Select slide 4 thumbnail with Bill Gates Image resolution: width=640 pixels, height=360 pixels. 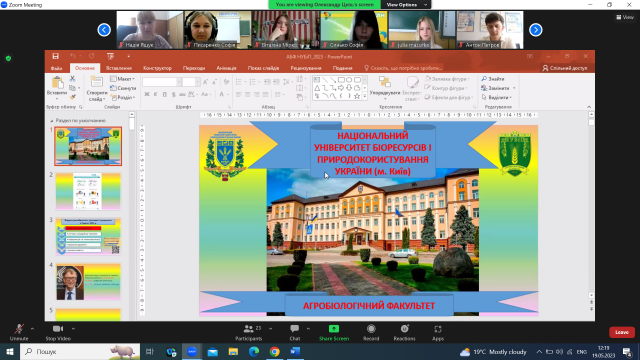point(88,282)
